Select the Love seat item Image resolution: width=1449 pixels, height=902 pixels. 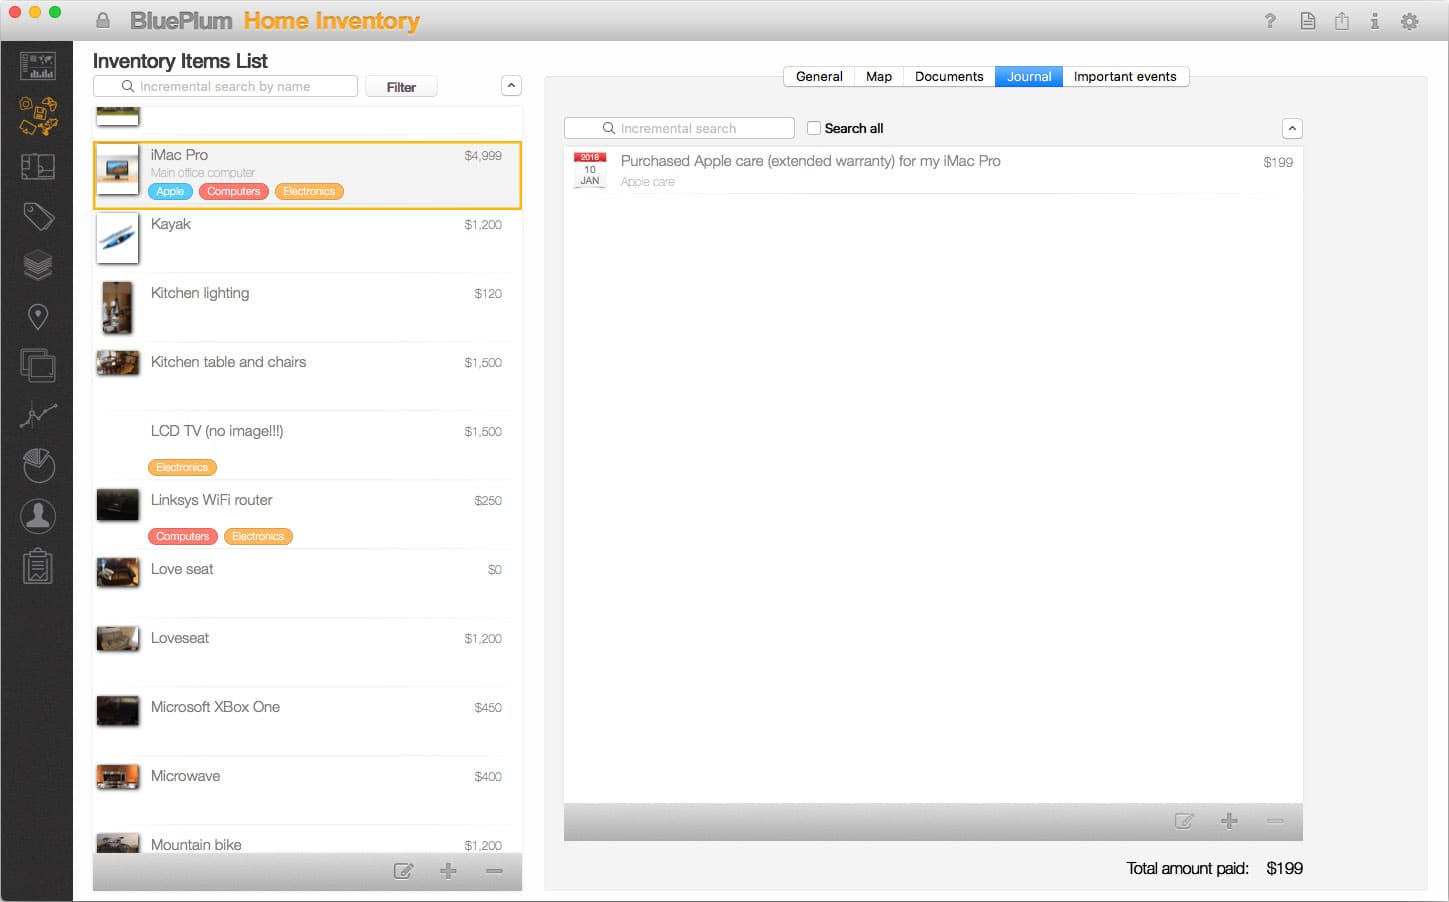(x=307, y=583)
